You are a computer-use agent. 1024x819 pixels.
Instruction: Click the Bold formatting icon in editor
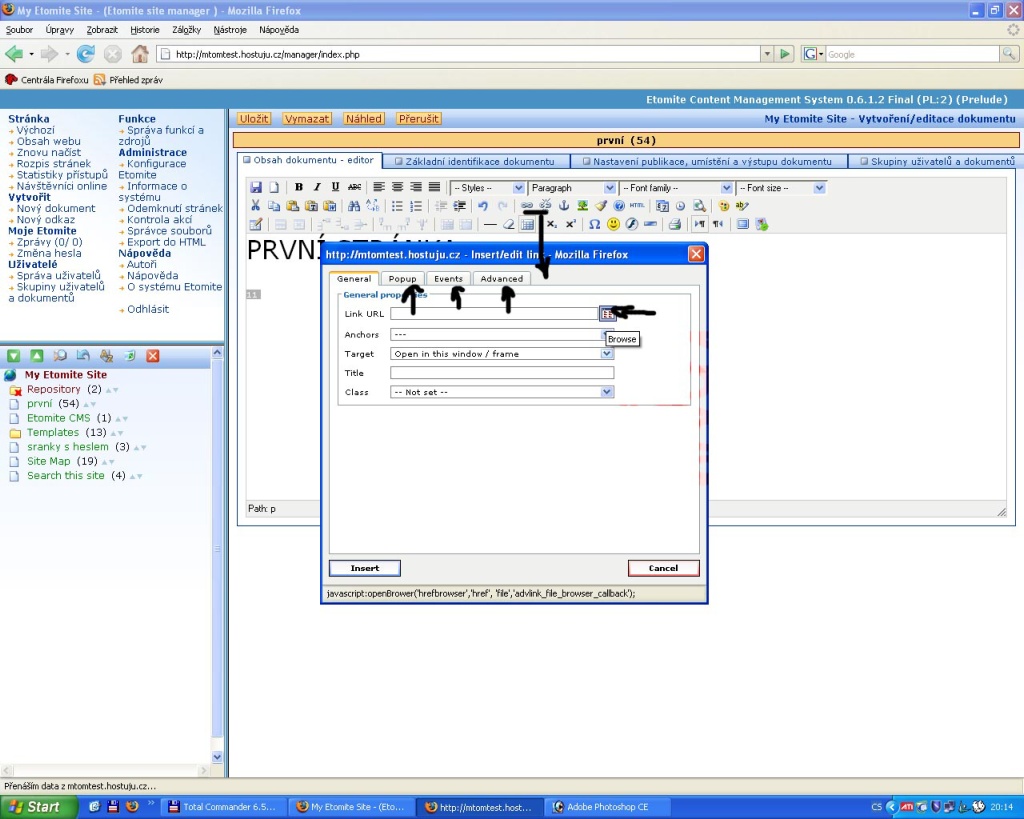[299, 187]
